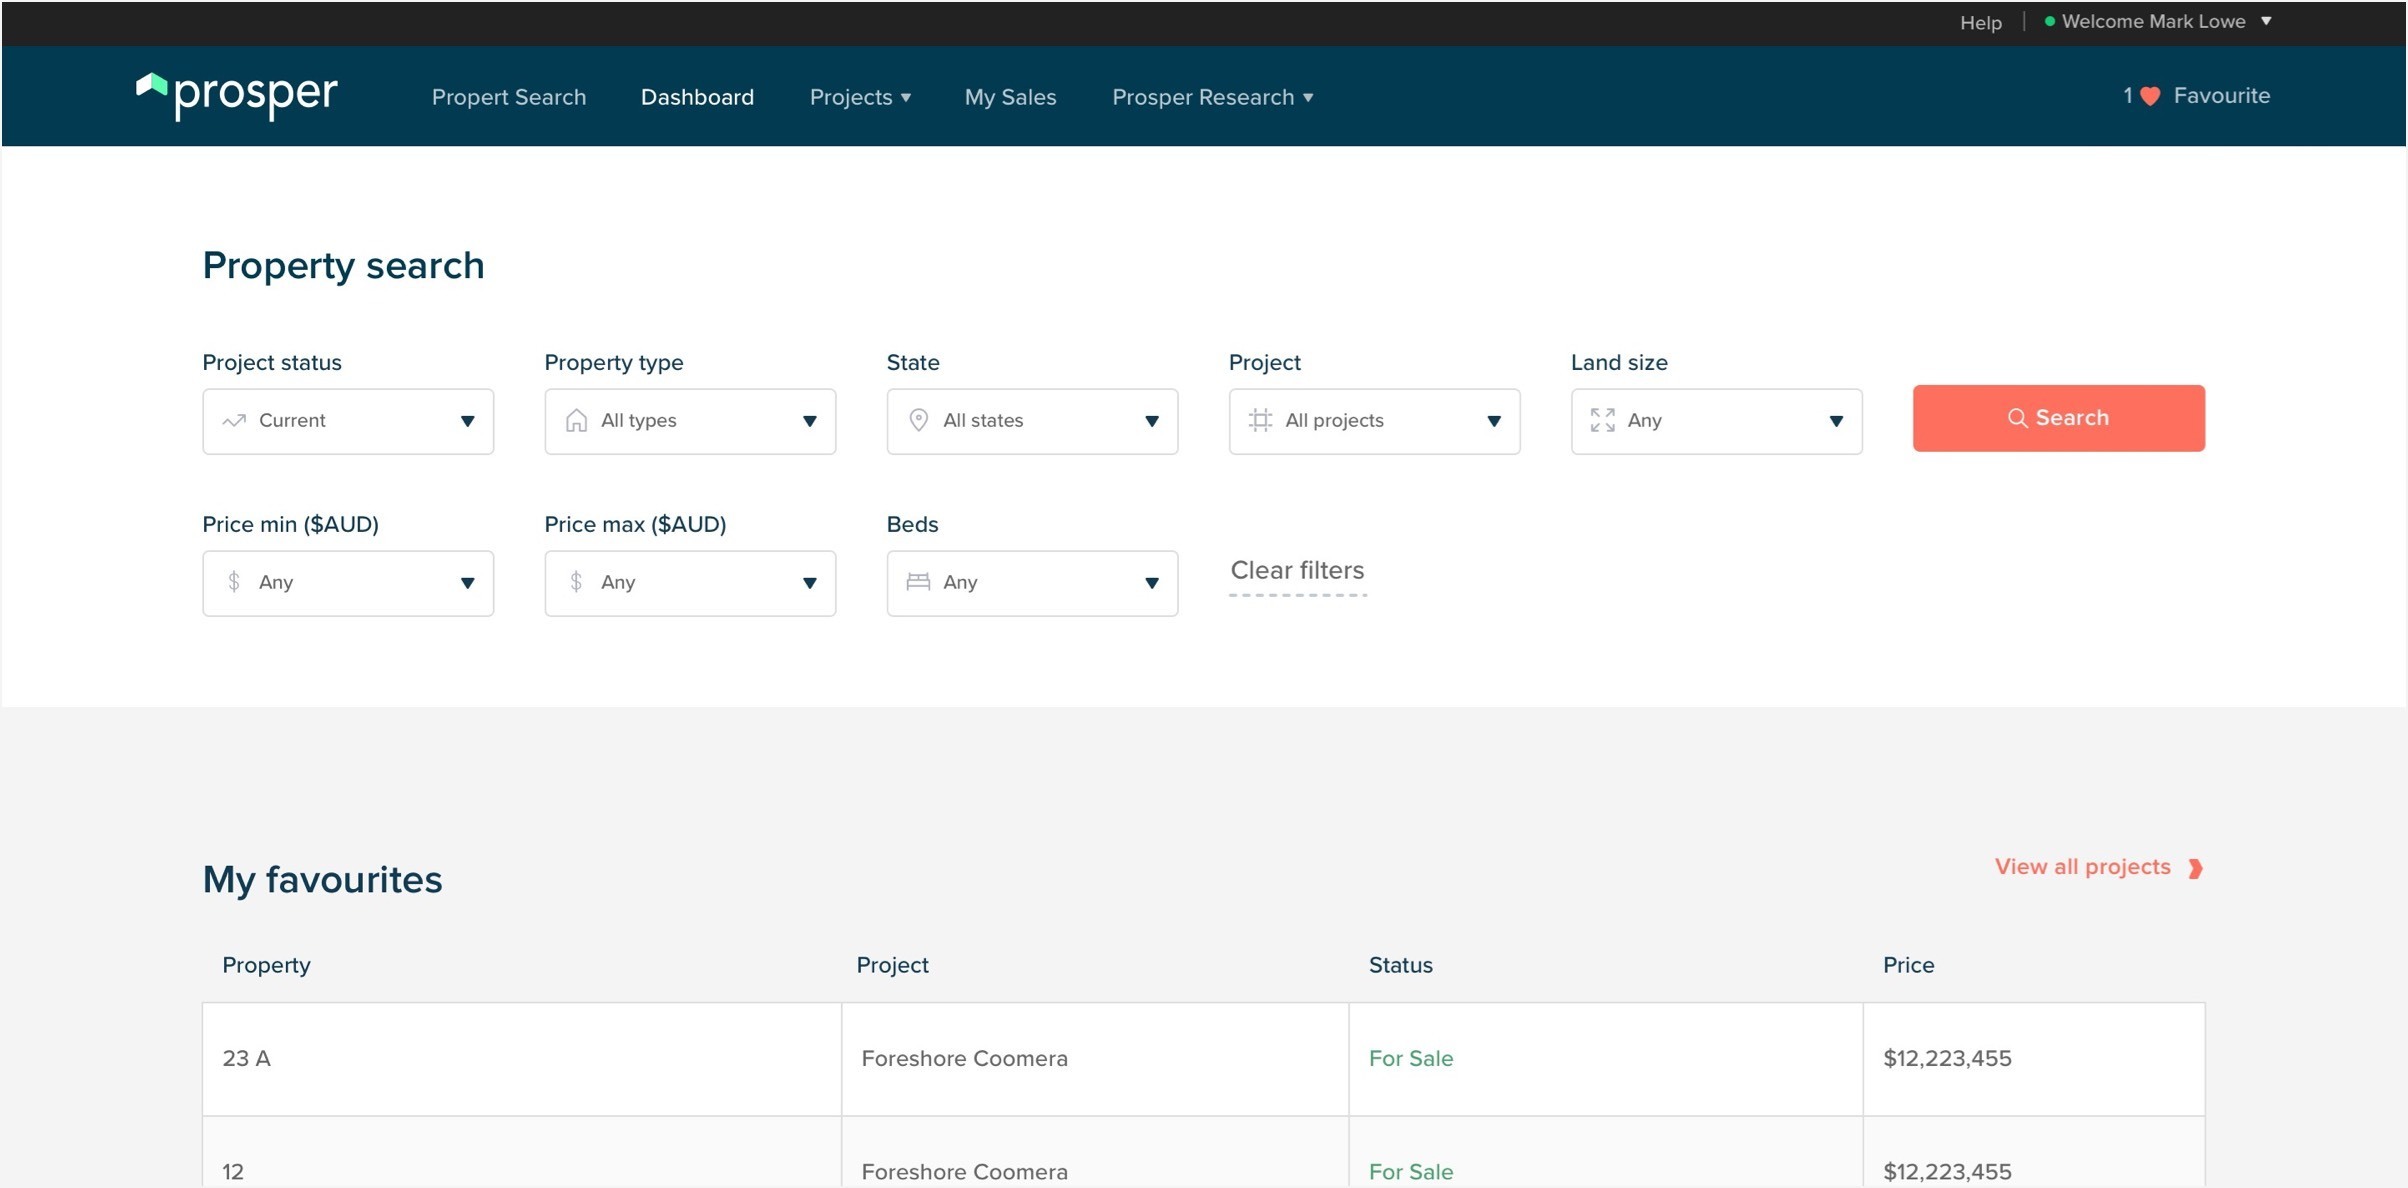Open the Price min dropdown

point(348,583)
